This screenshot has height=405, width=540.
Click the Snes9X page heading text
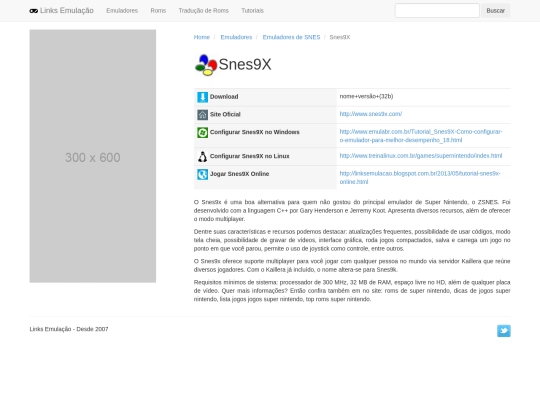[x=245, y=64]
